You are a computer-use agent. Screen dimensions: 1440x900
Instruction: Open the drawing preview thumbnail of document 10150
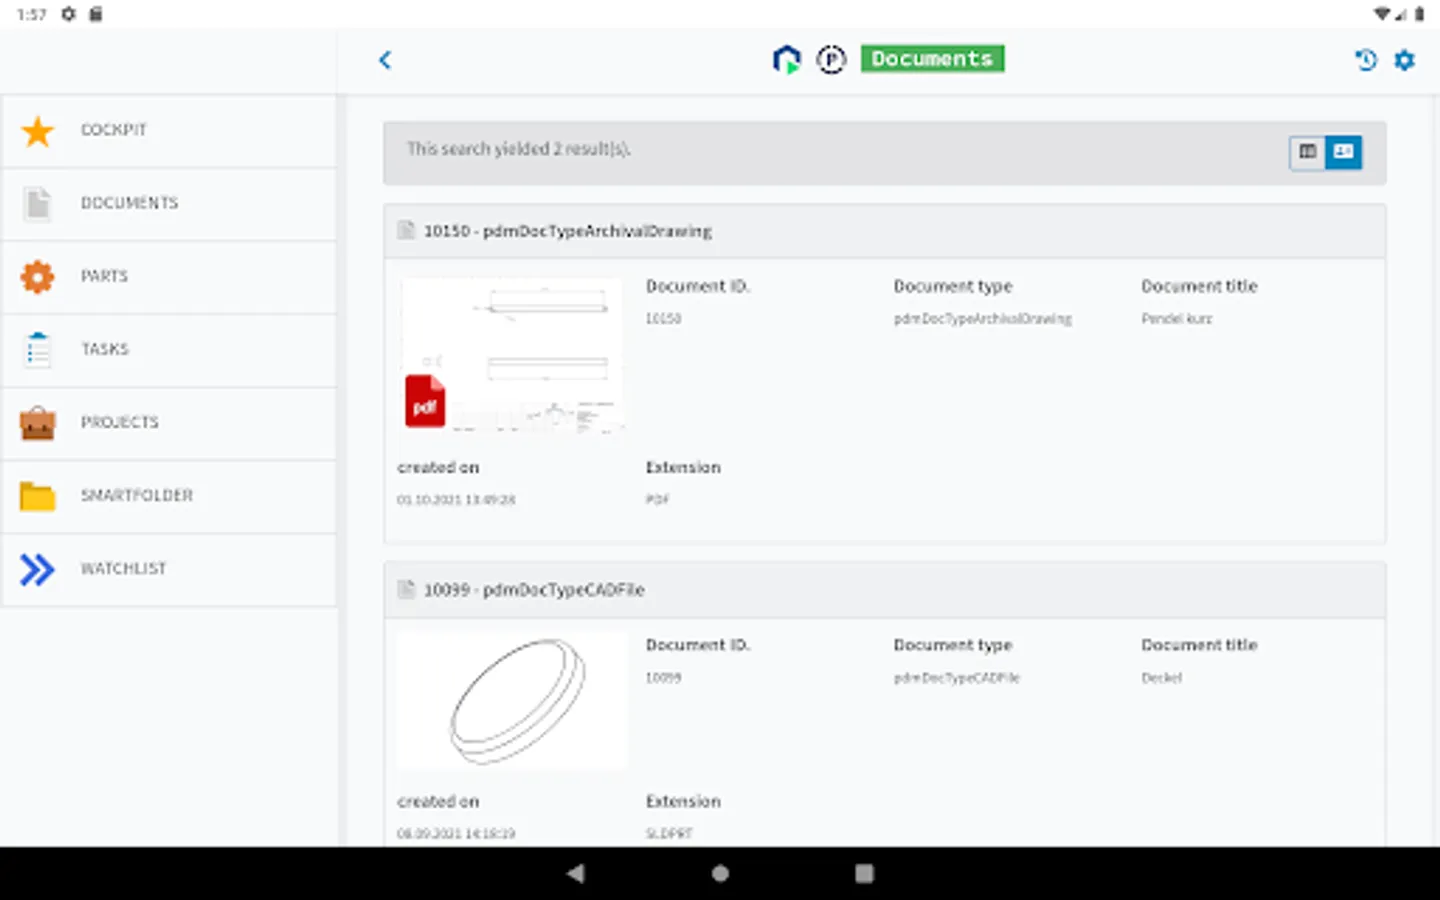click(x=512, y=355)
